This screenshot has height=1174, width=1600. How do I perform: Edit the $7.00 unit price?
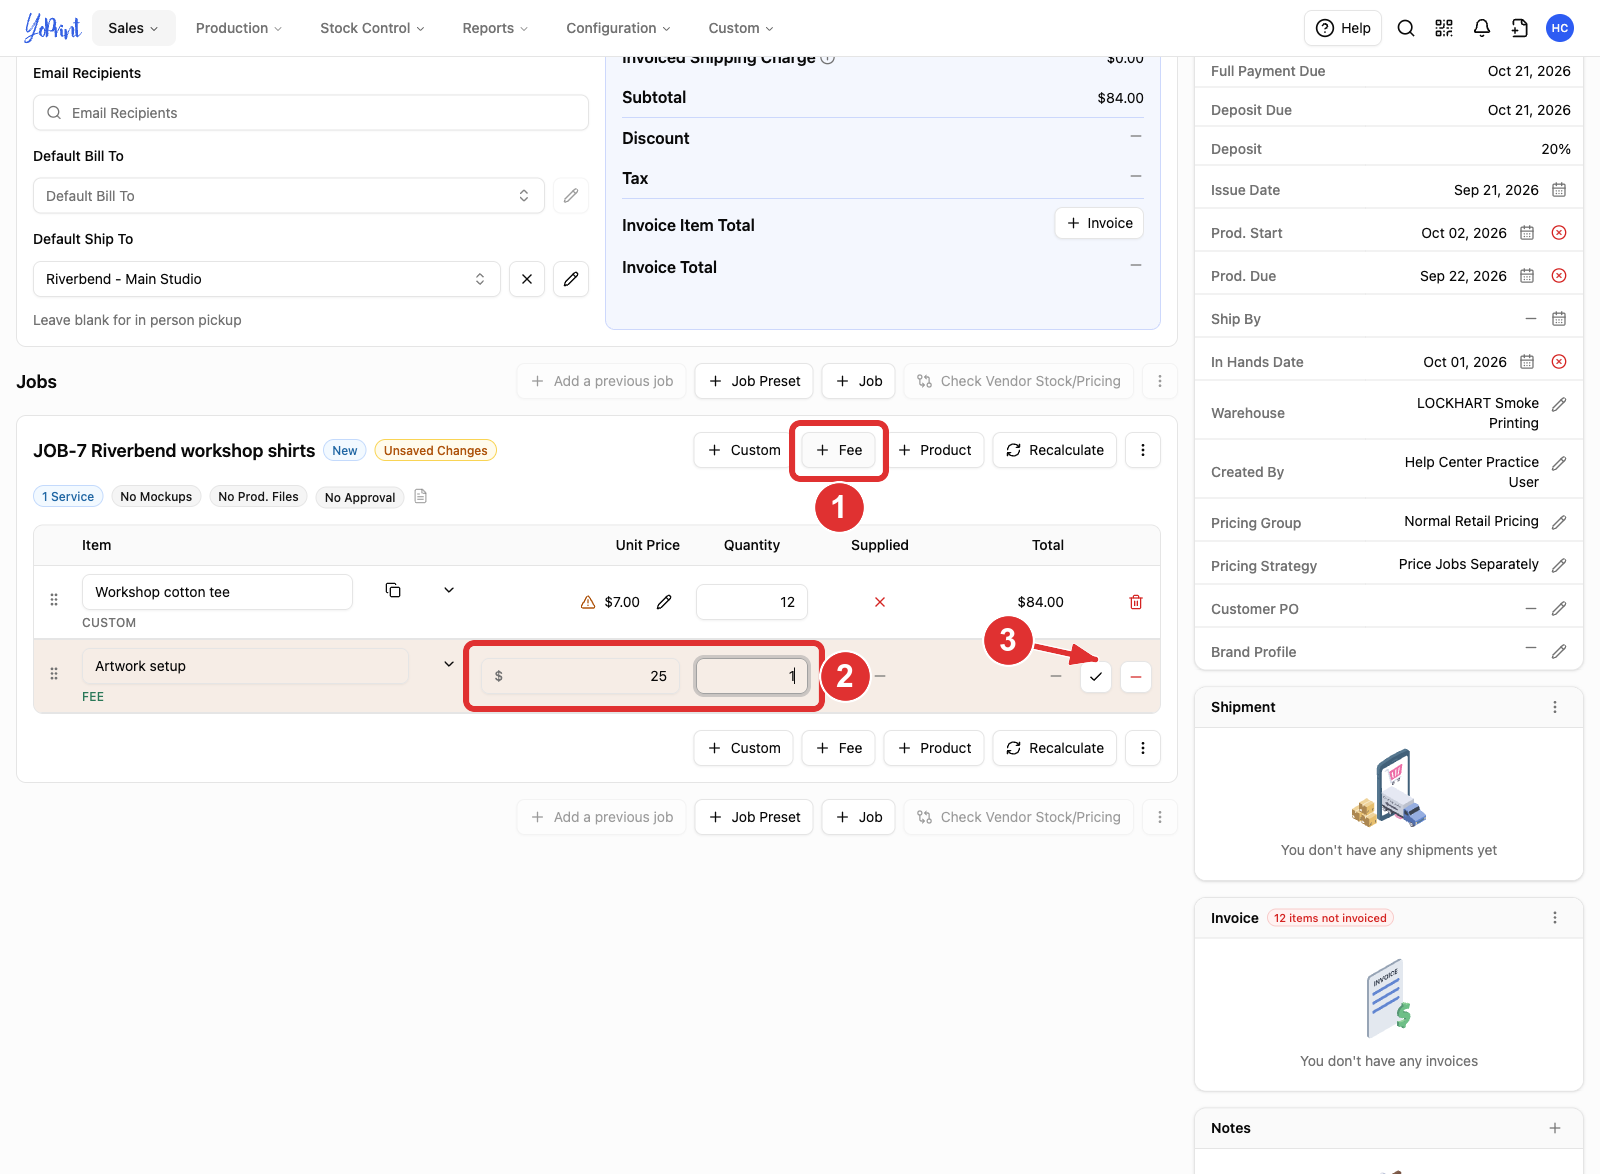pos(664,602)
